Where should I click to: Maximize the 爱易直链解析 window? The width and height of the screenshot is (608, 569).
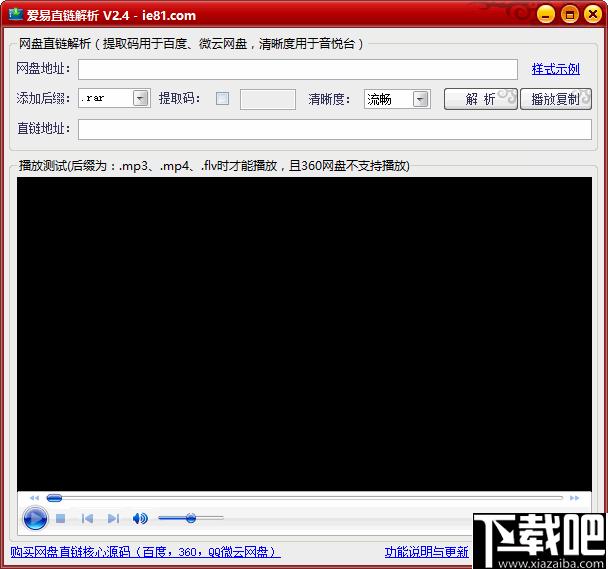pos(570,15)
